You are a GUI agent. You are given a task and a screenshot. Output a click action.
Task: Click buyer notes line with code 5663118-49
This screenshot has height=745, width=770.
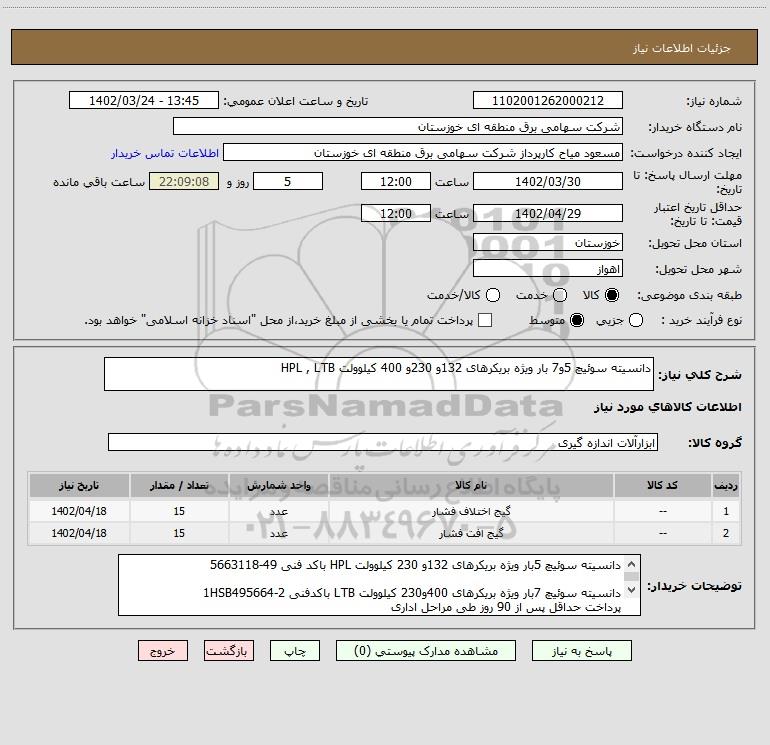(415, 565)
